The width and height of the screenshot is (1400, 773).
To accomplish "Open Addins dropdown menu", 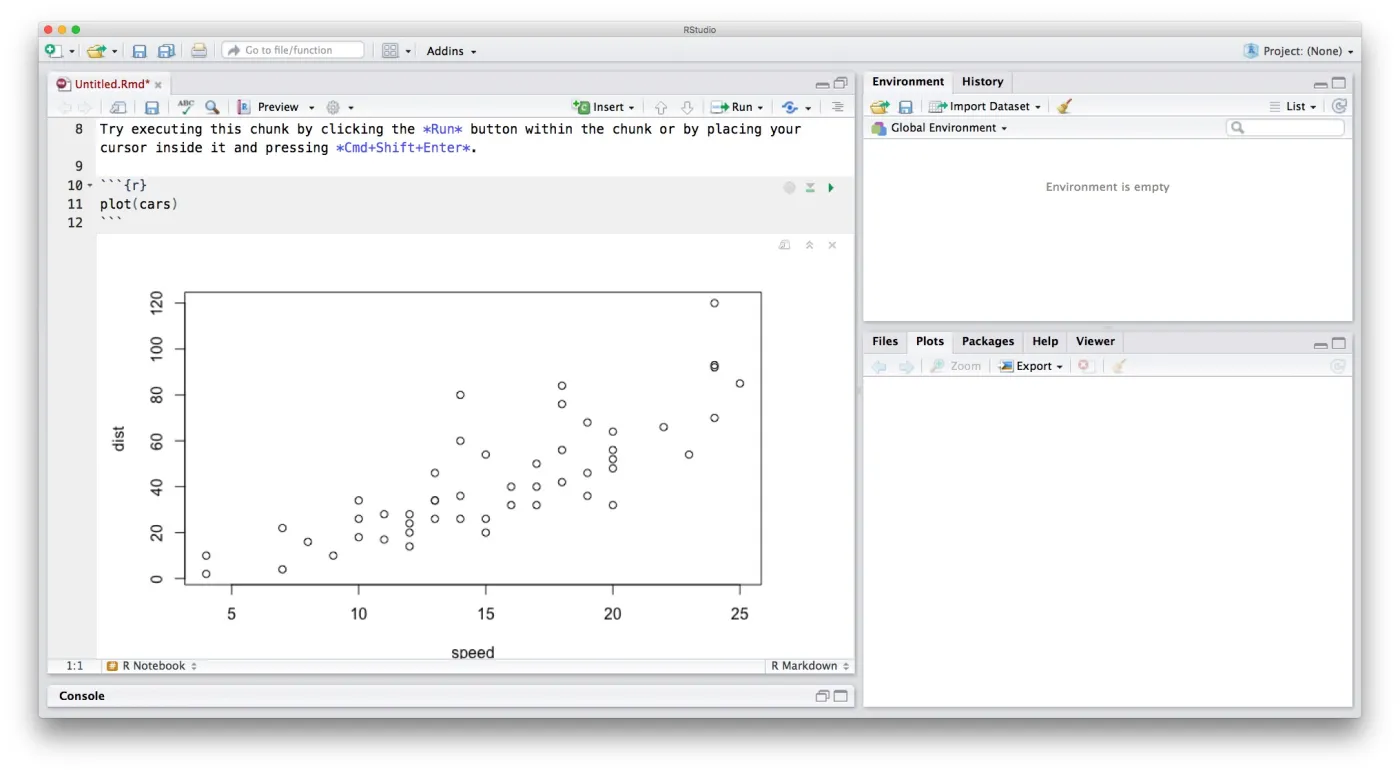I will [452, 51].
